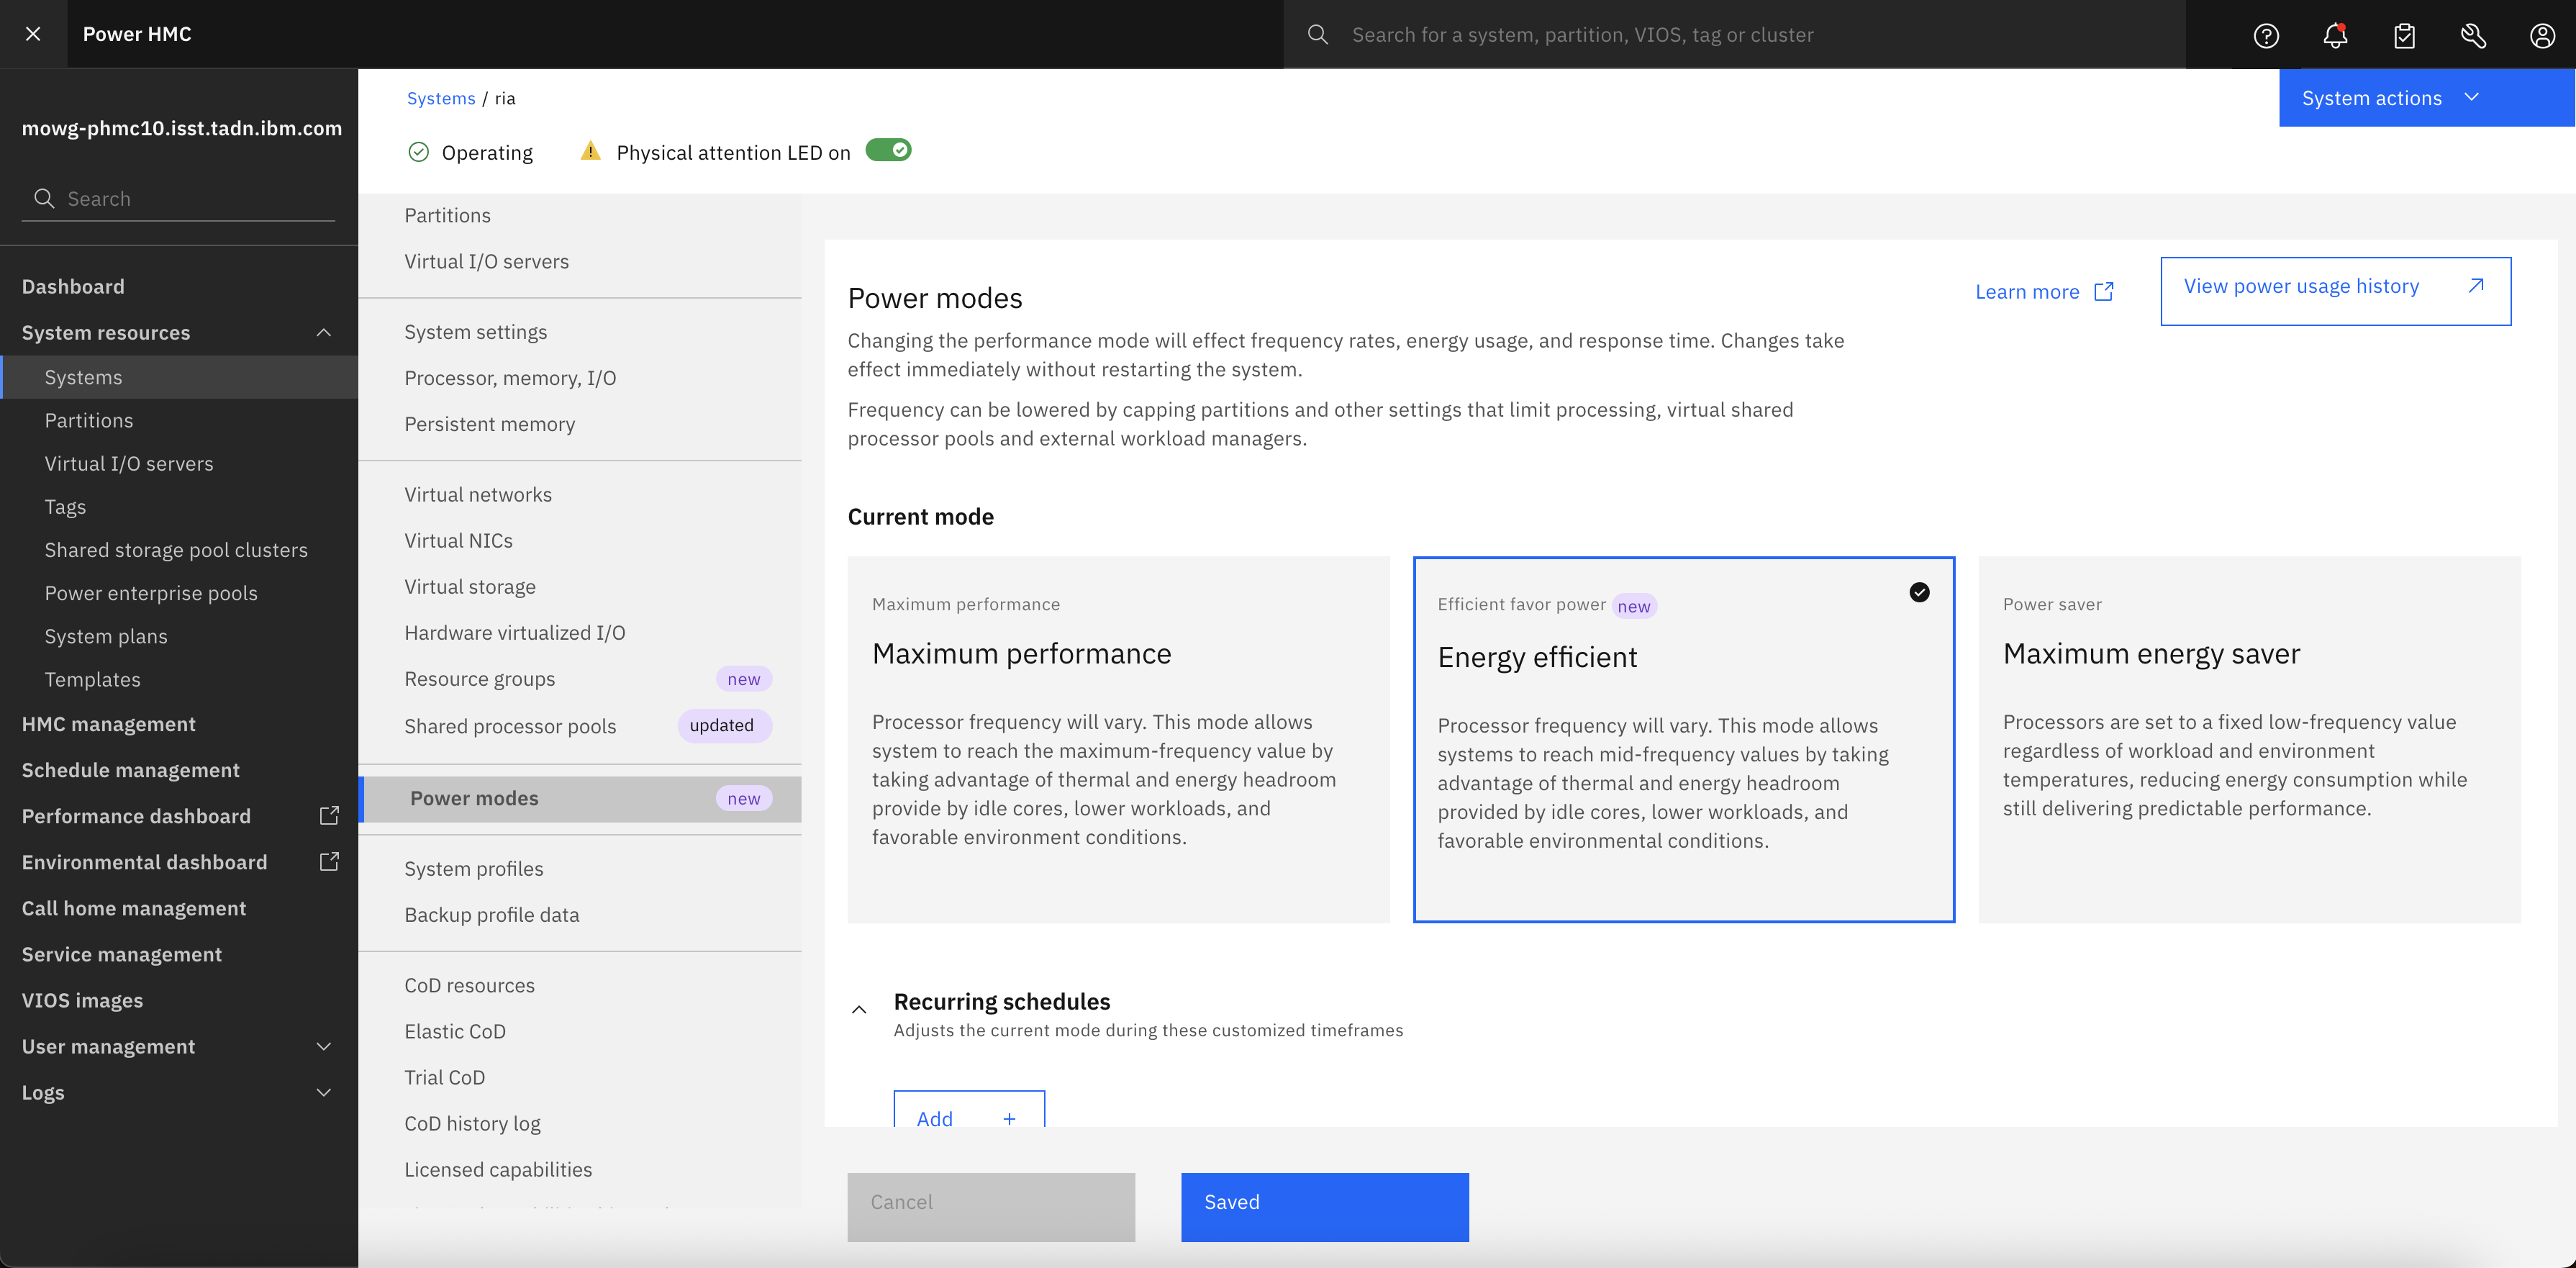Open the serviceability wrench icon
Viewport: 2576px width, 1268px height.
tap(2473, 34)
